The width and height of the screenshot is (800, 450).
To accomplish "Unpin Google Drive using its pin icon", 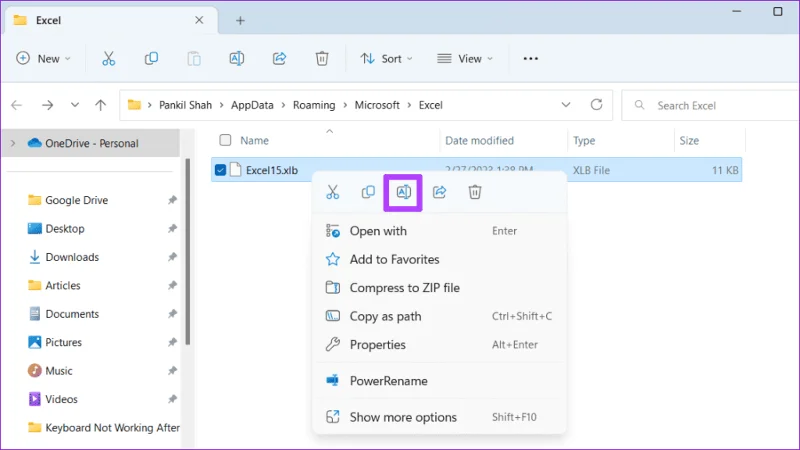I will 172,200.
